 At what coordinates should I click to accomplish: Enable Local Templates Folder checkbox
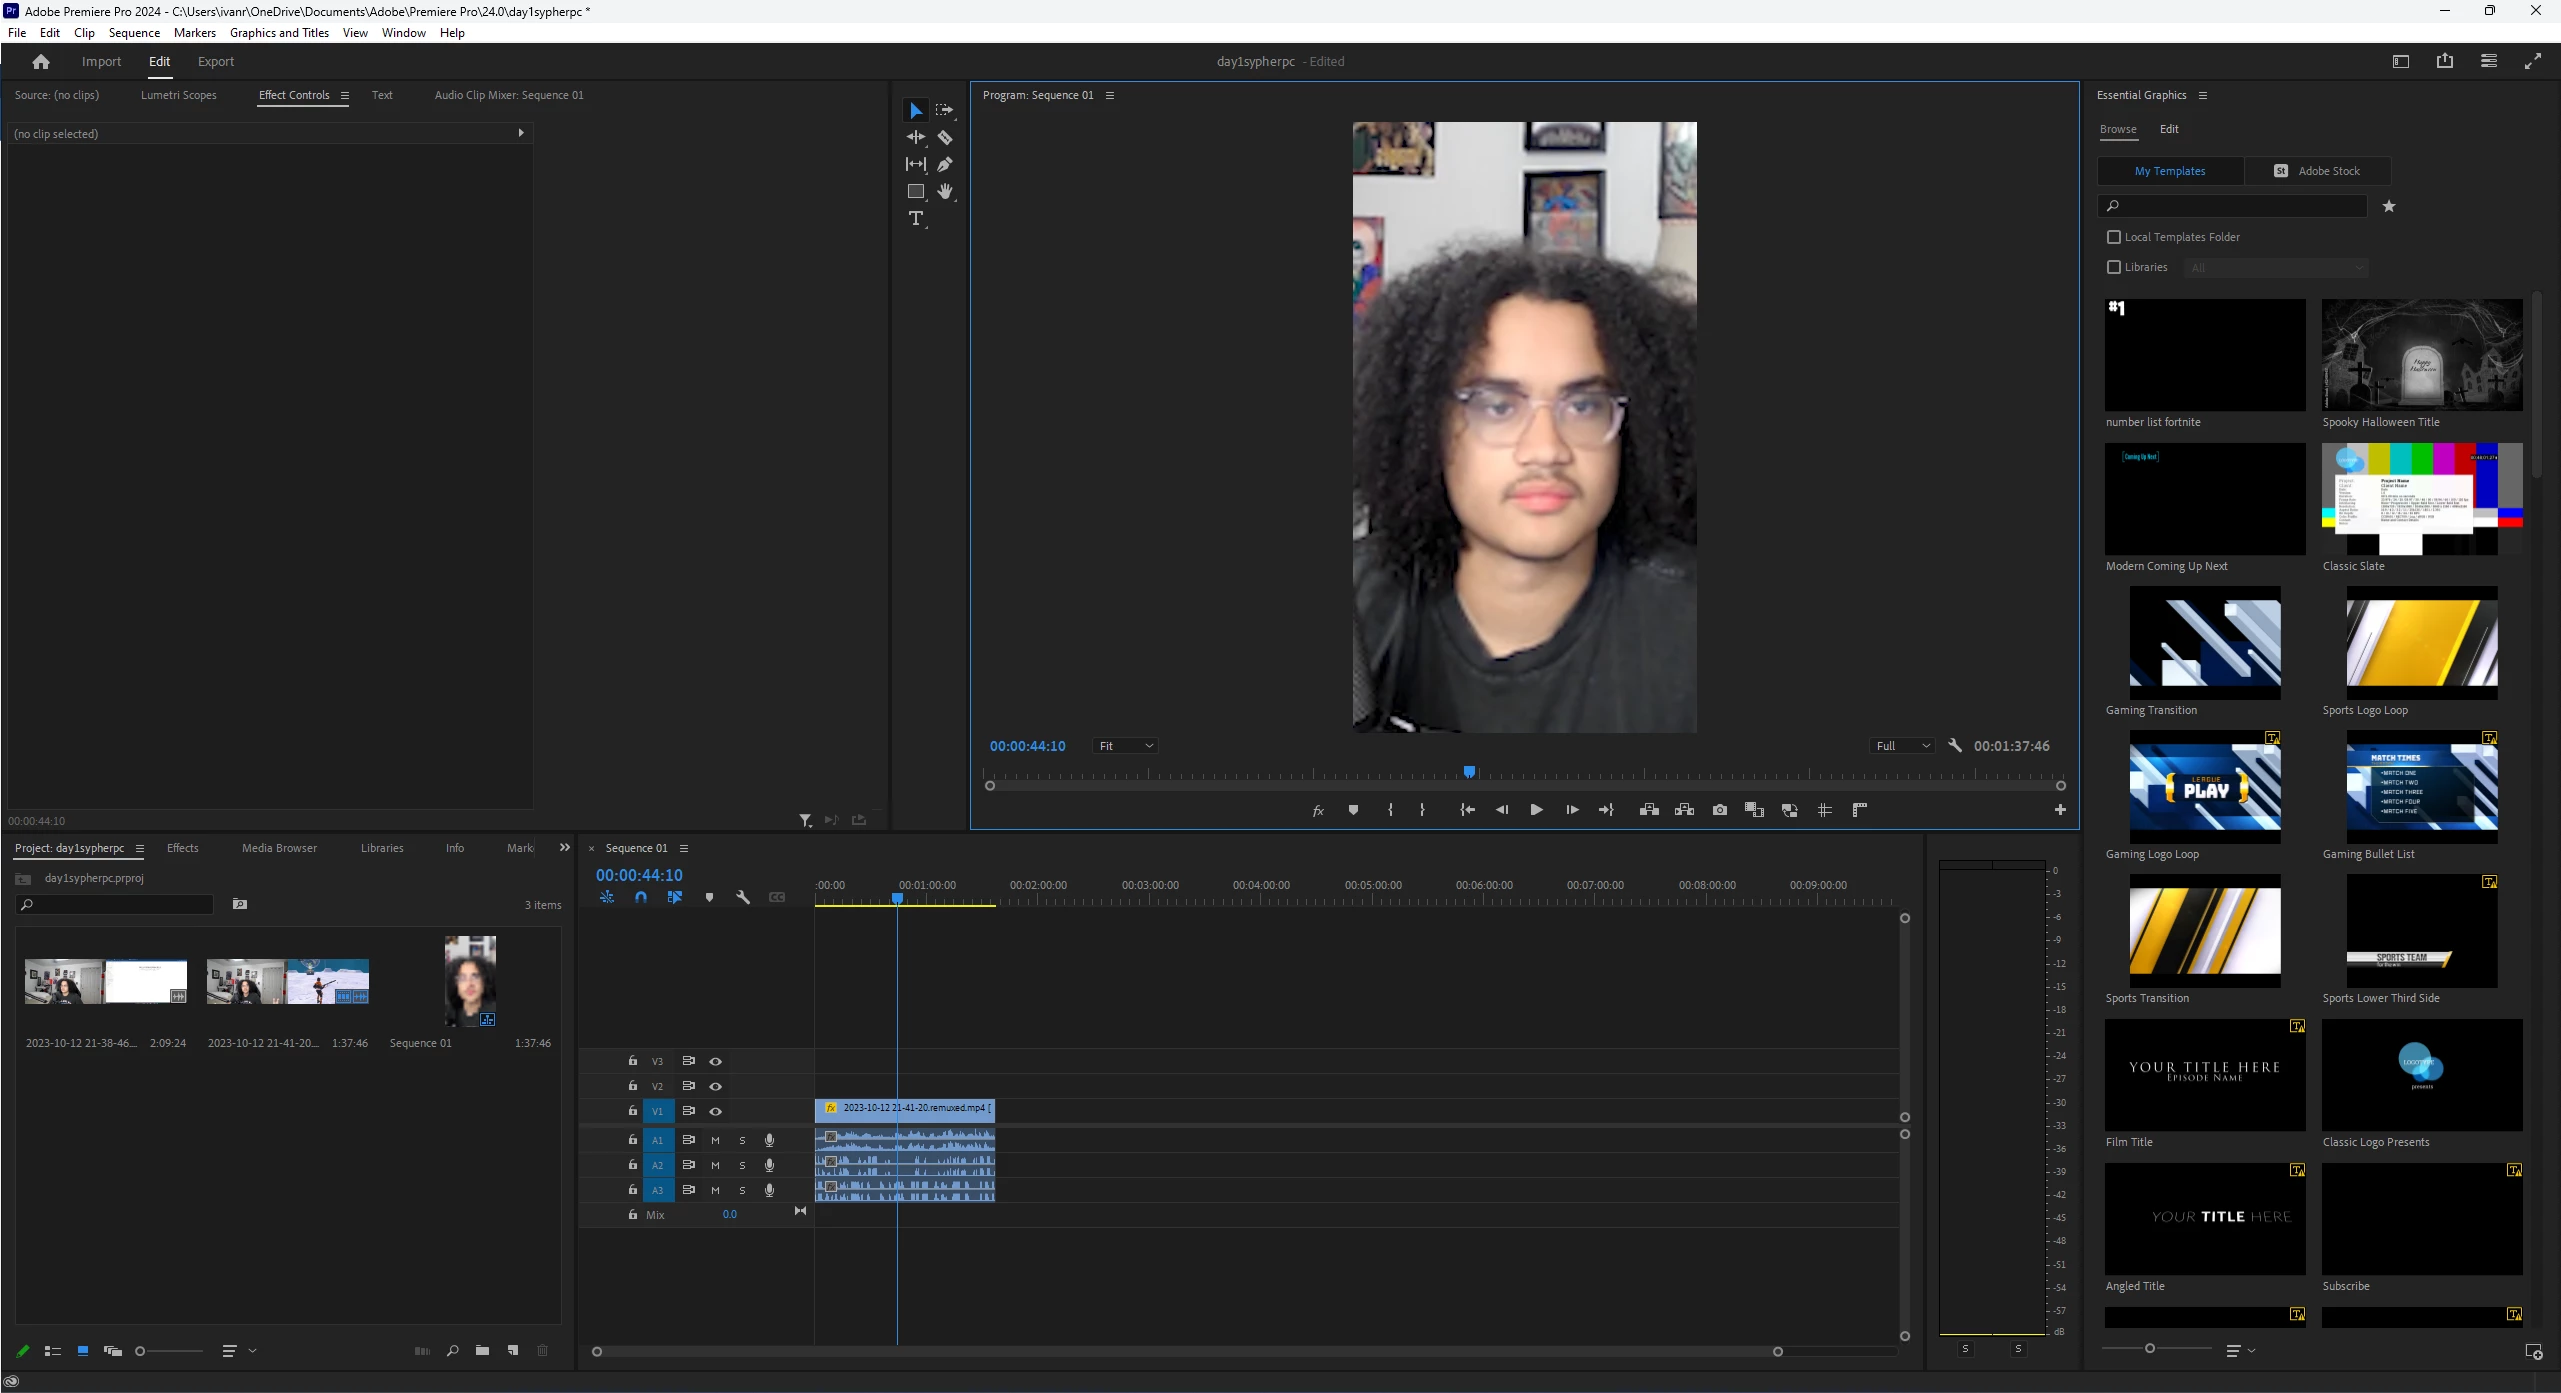click(2114, 237)
